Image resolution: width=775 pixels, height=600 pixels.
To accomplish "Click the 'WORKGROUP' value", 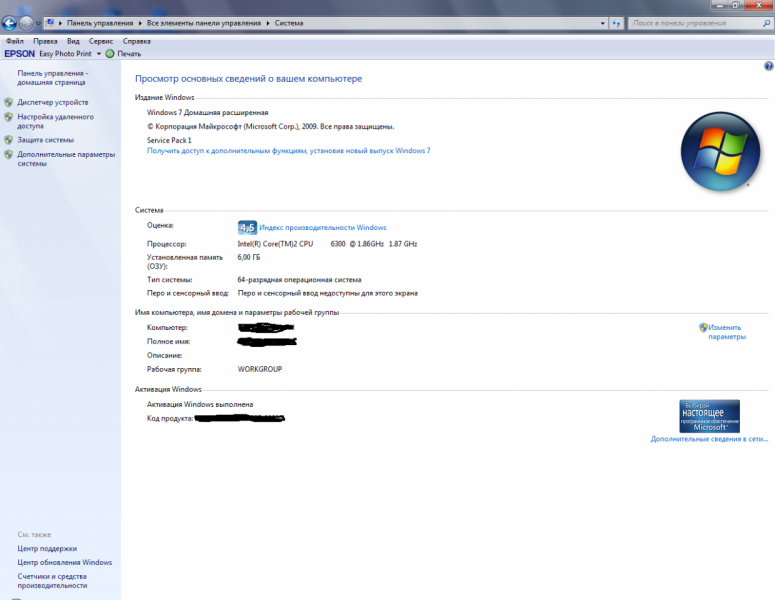I will (260, 369).
